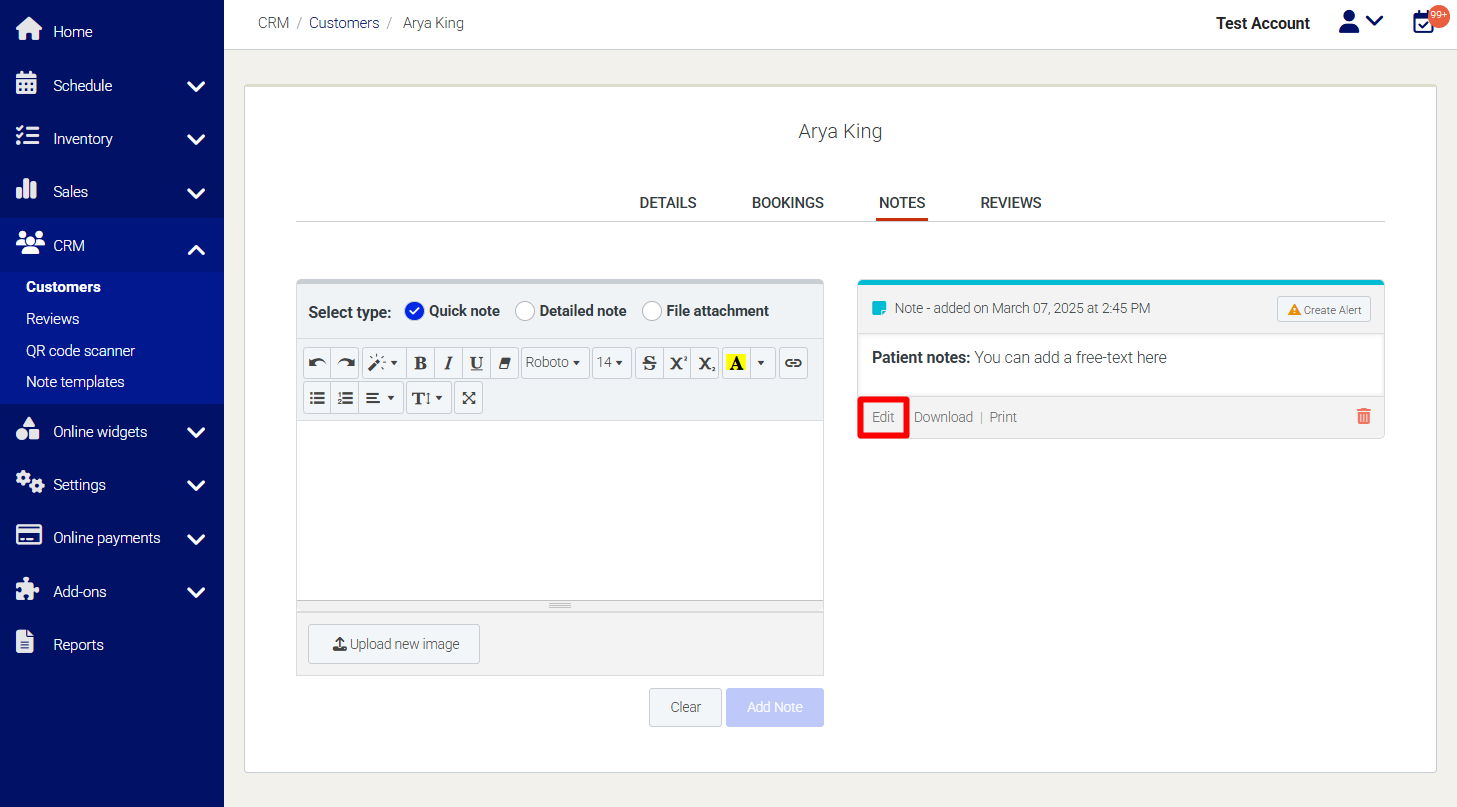Open the REVIEWS tab
Screen dimensions: 1457x807
tap(1010, 203)
